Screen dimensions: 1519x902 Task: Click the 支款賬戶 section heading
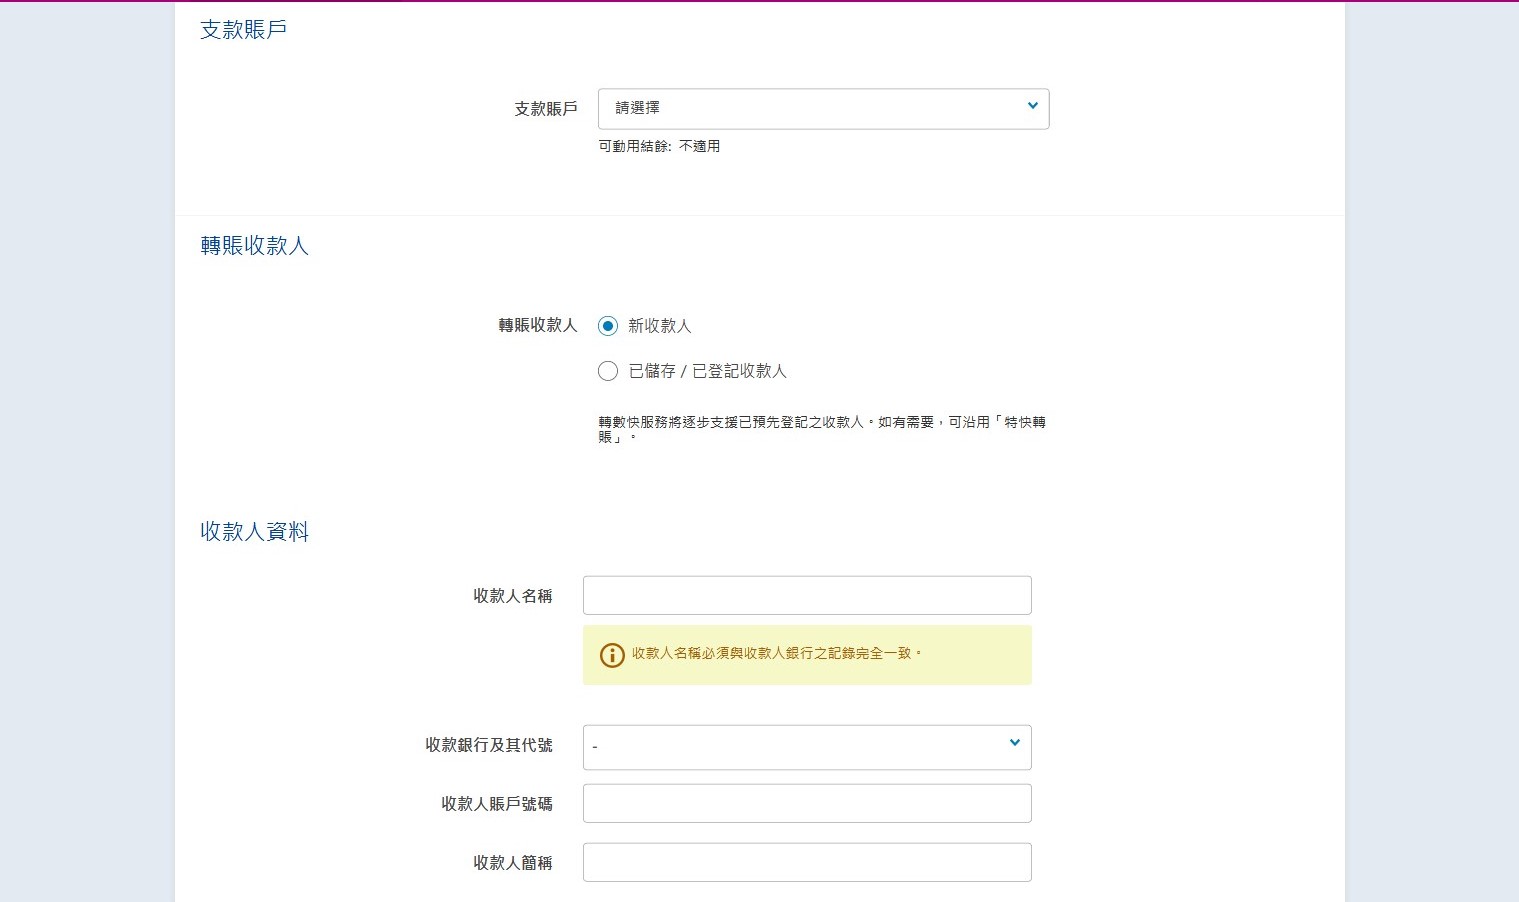coord(243,30)
